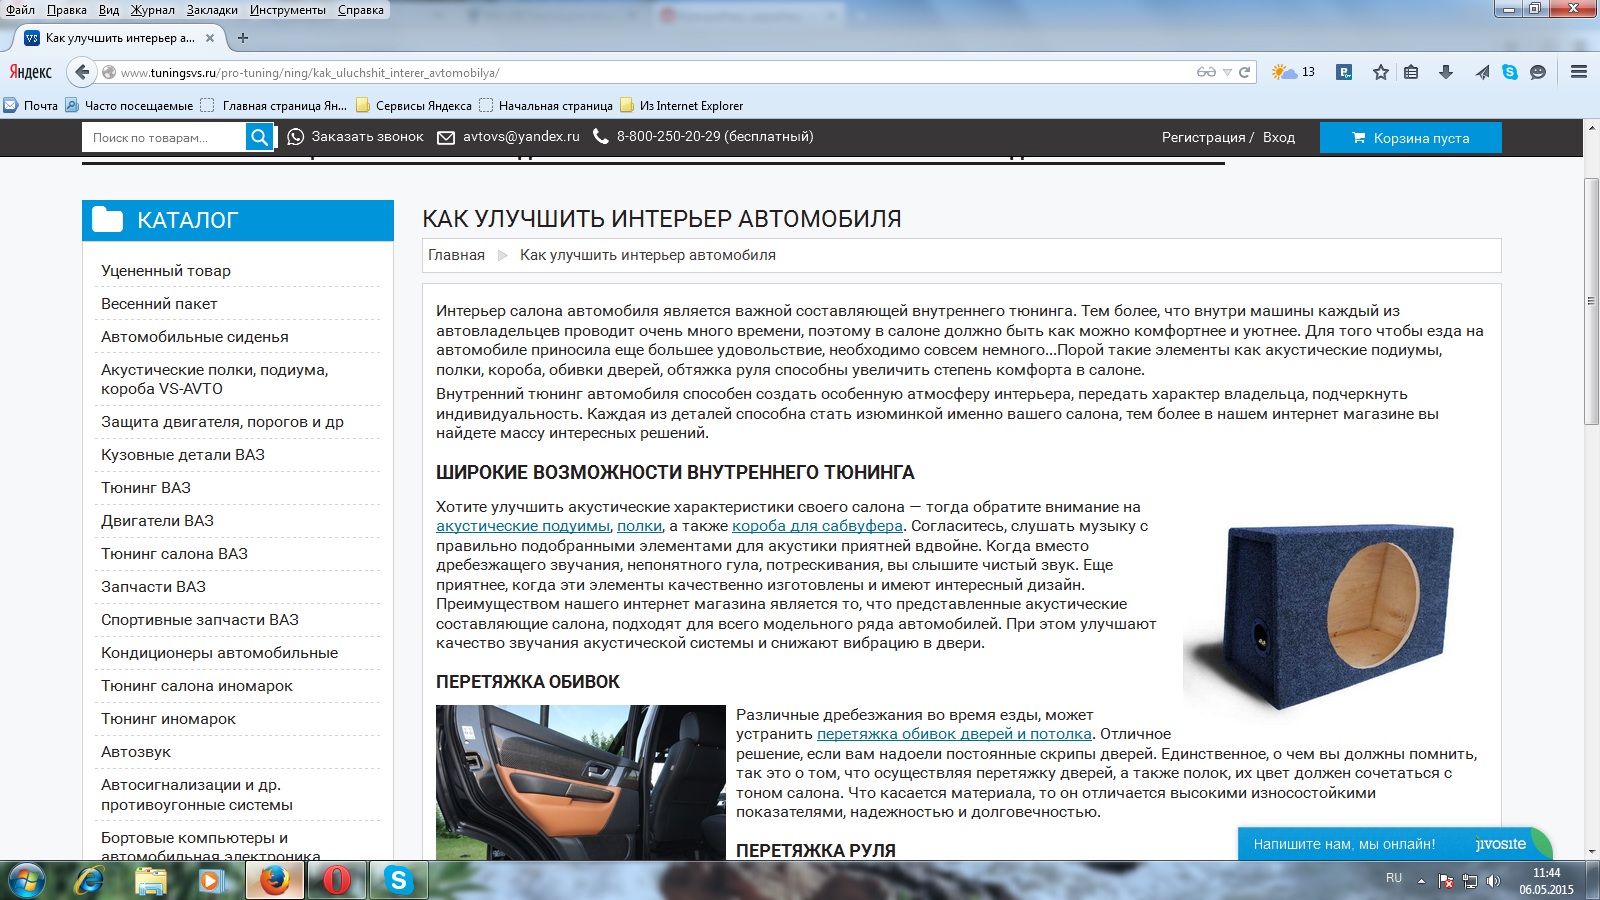Image resolution: width=1600 pixels, height=900 pixels.
Task: Open Почта bookmark
Action: 31,105
